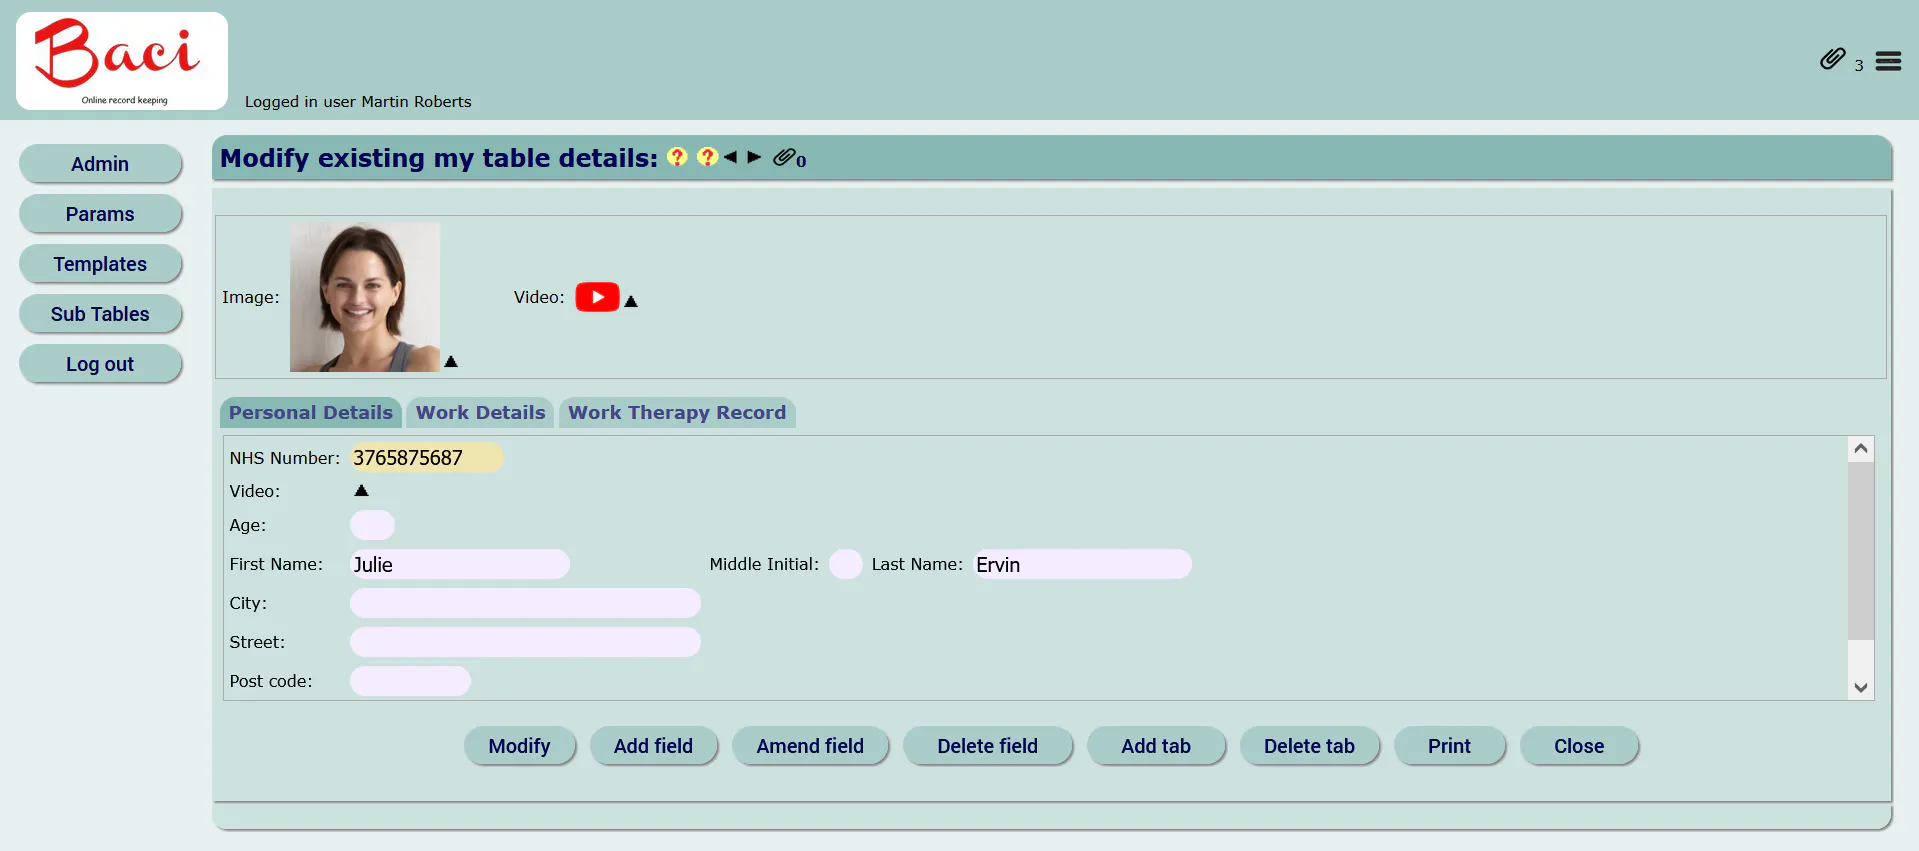This screenshot has height=851, width=1919.
Task: Click the triangle in the Personal Details Video row
Action: 362,490
